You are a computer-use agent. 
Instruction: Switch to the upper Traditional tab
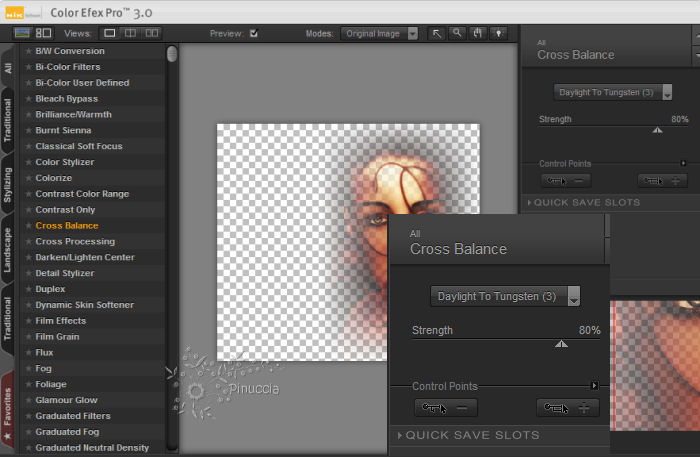click(x=8, y=120)
